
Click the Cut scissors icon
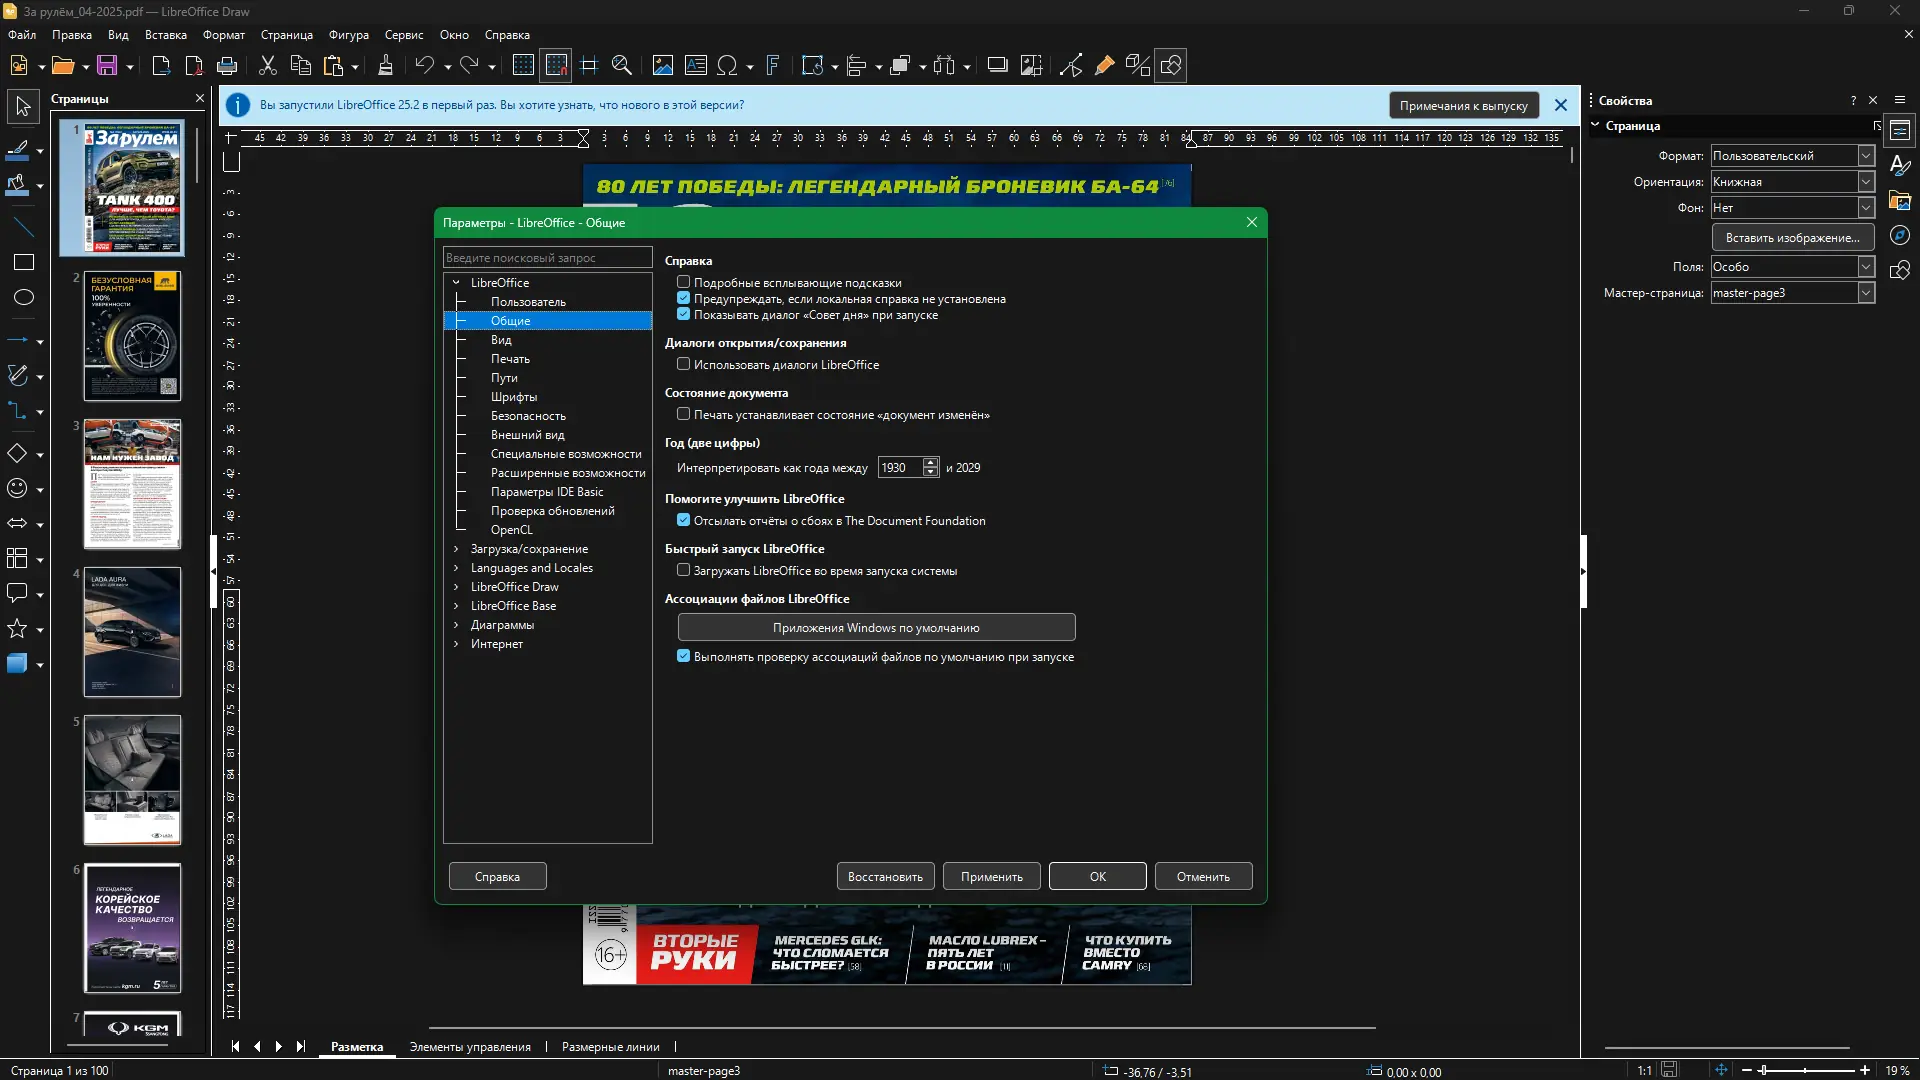click(267, 66)
